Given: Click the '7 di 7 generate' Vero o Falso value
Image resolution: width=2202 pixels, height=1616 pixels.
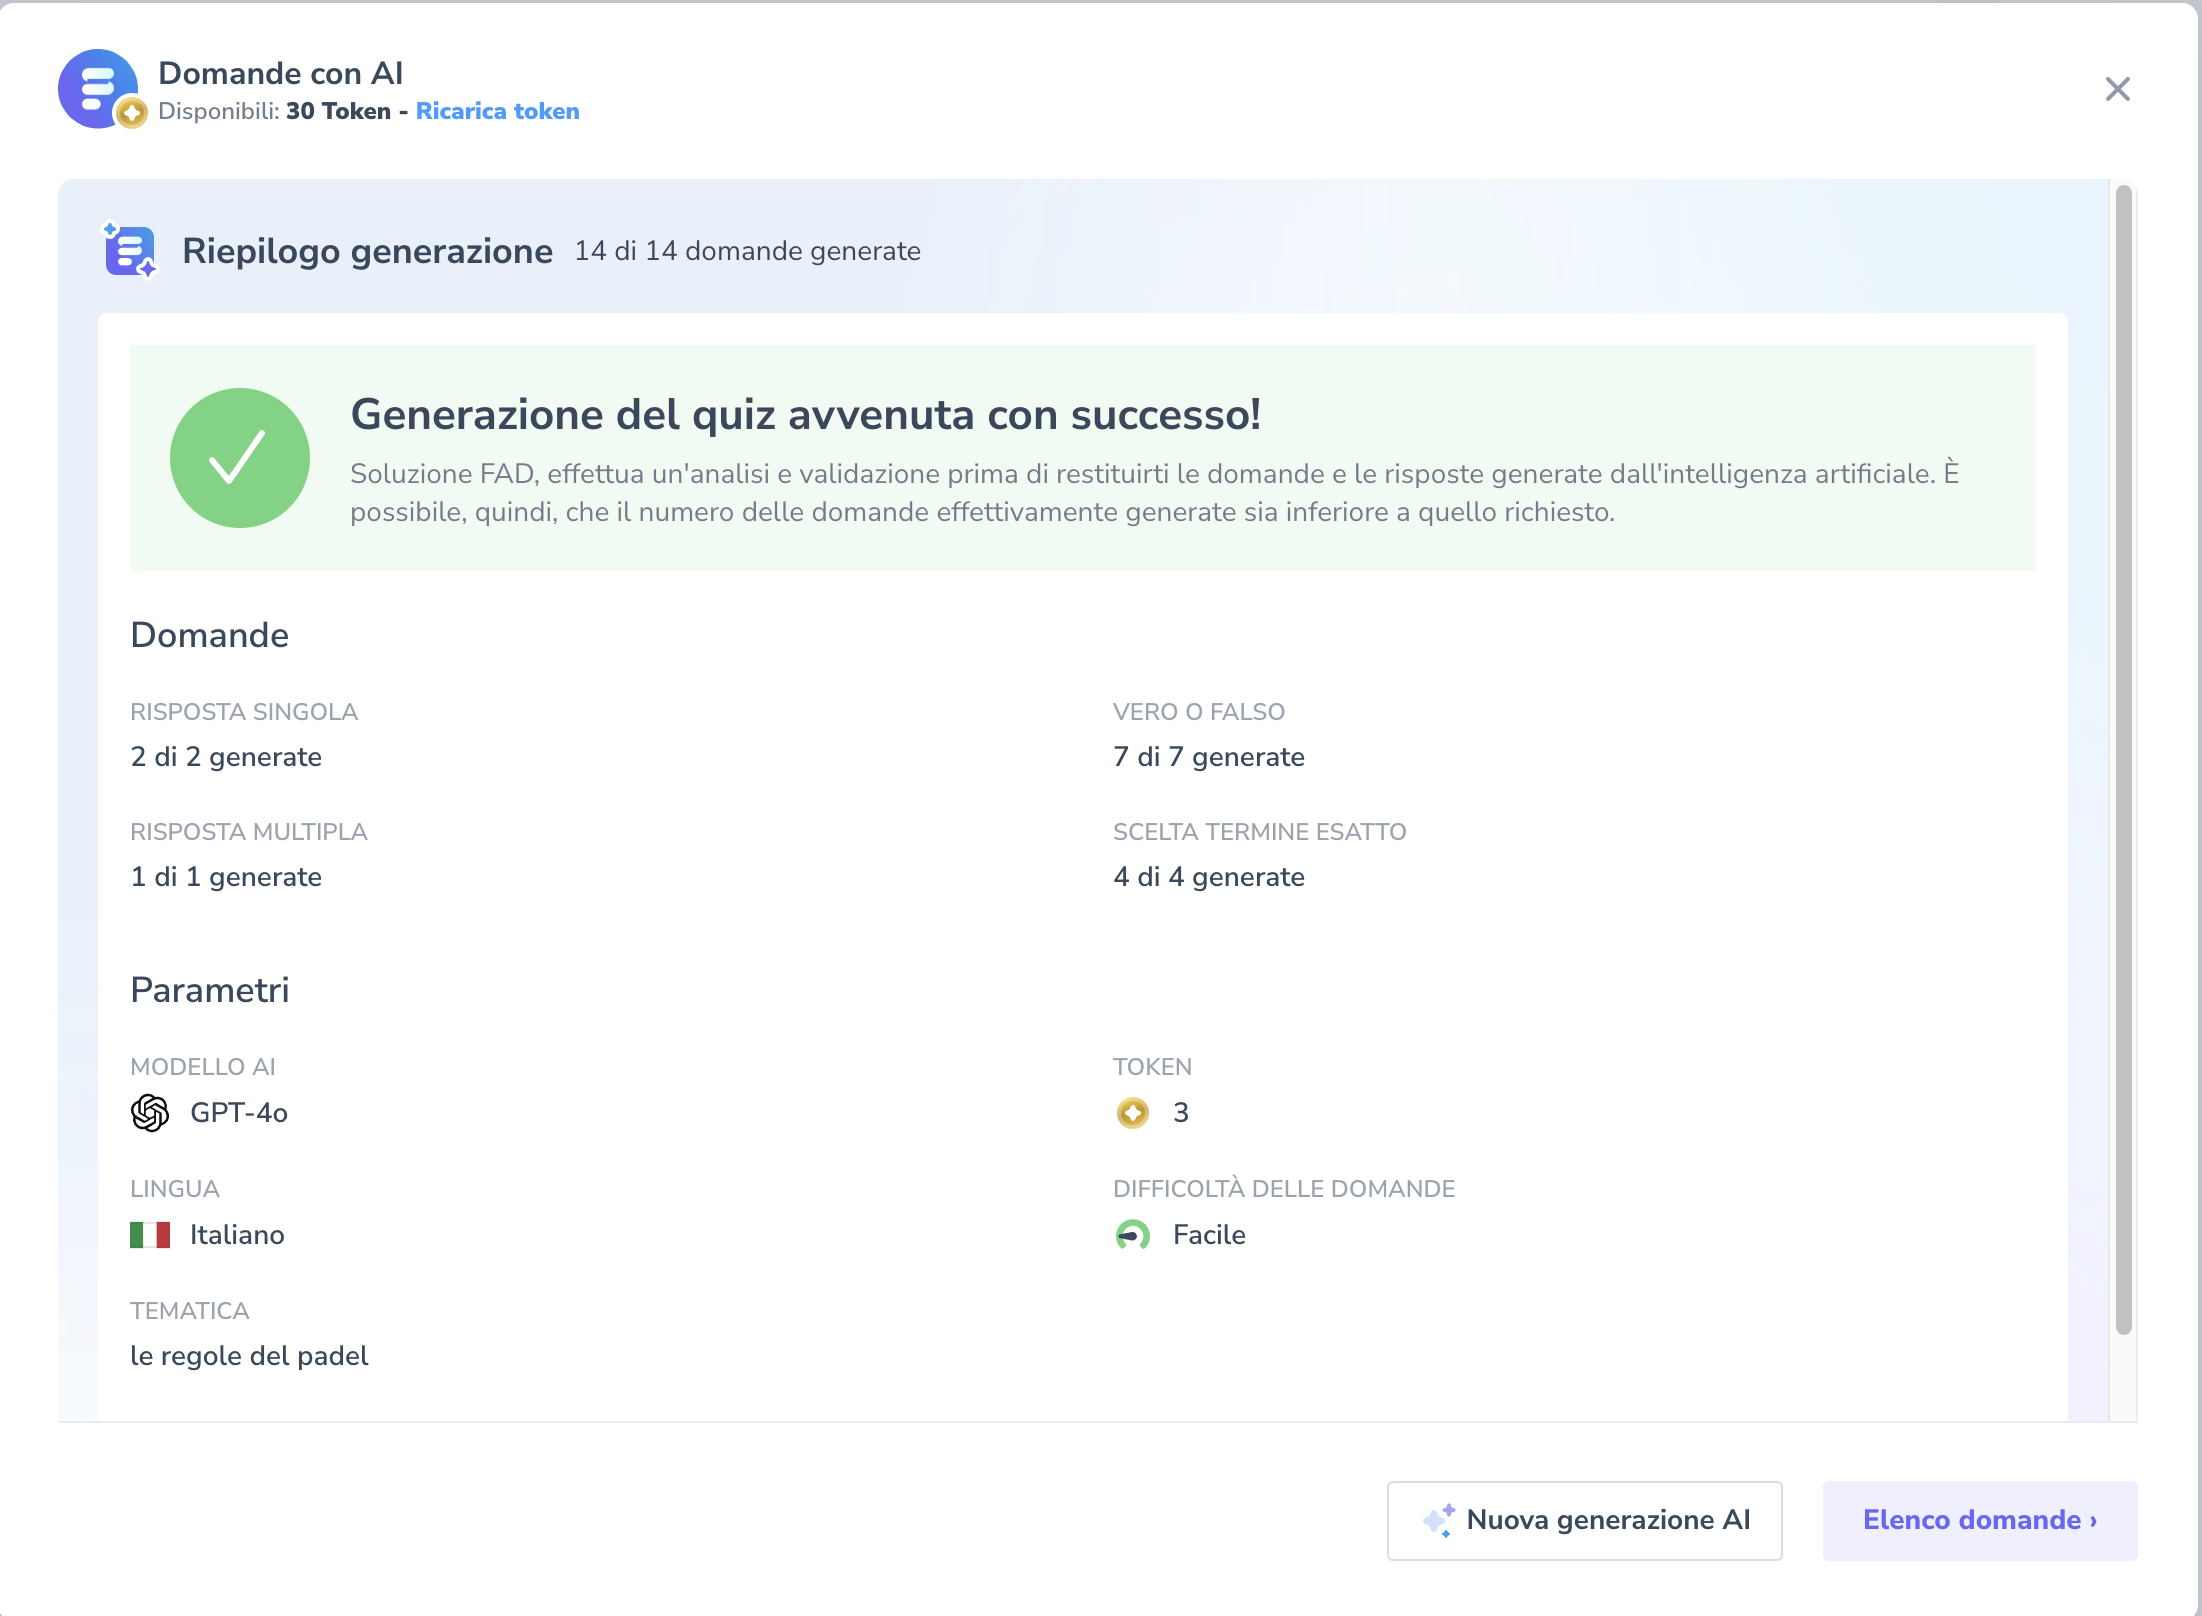Looking at the screenshot, I should pos(1208,757).
